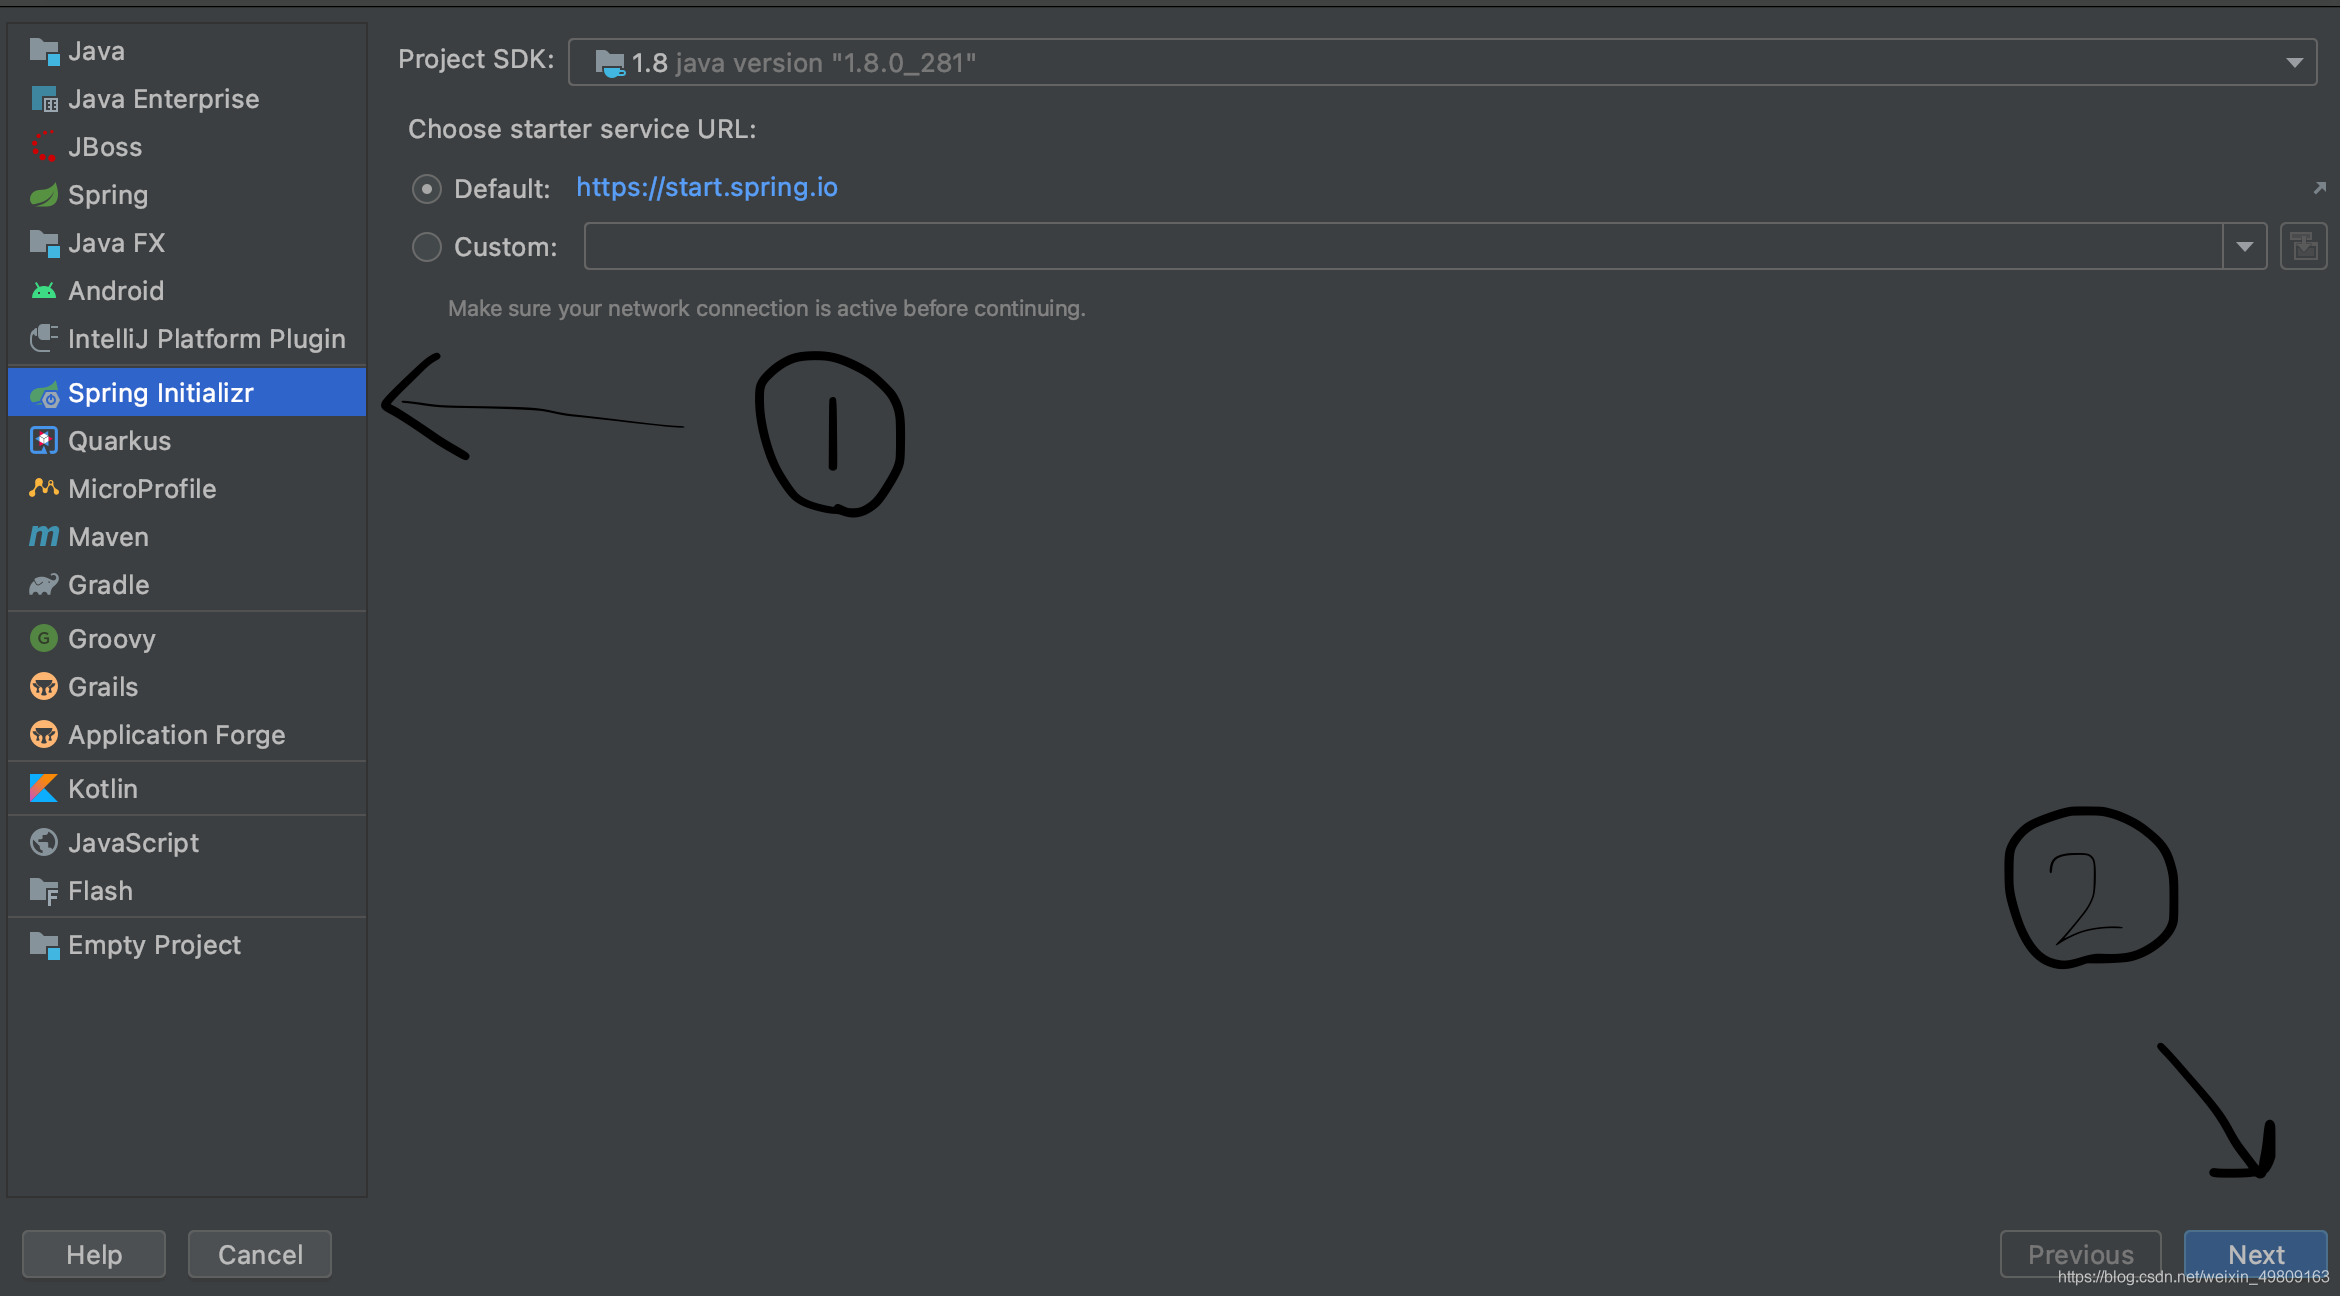Screen dimensions: 2340x1296
Task: Select Empty Project label
Action: pyautogui.click(x=154, y=945)
